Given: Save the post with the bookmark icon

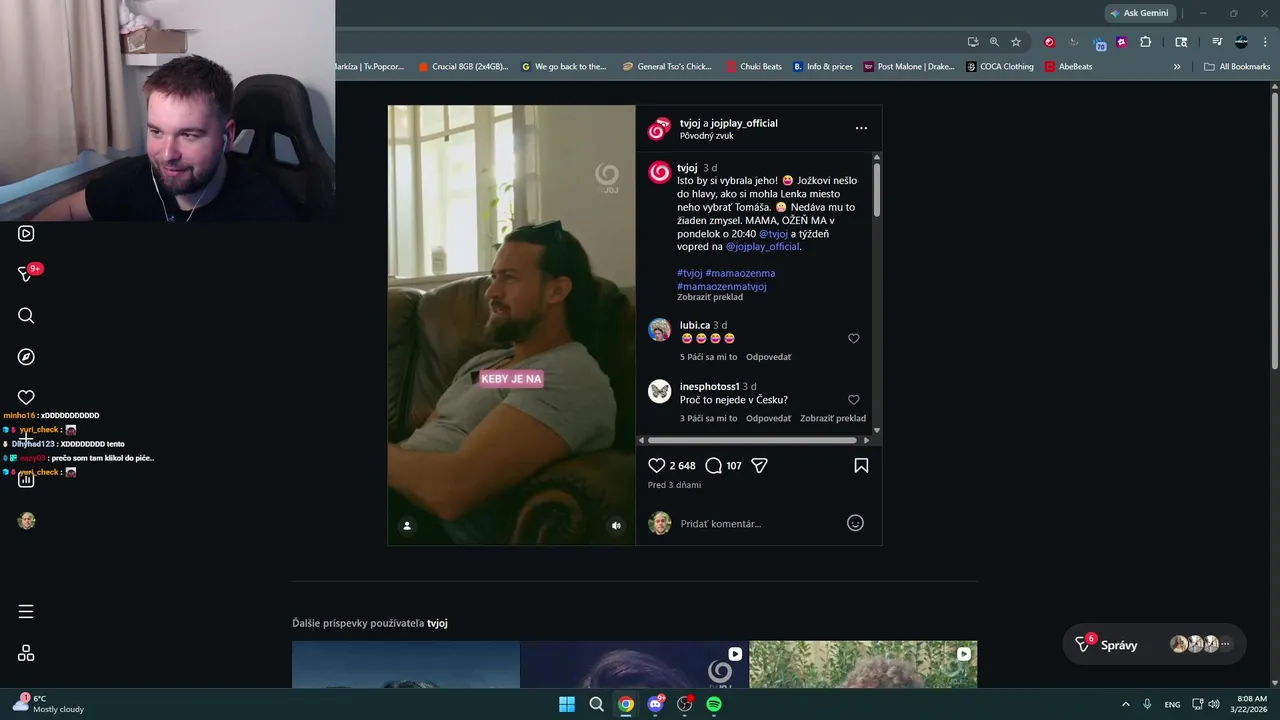Looking at the screenshot, I should [x=861, y=466].
